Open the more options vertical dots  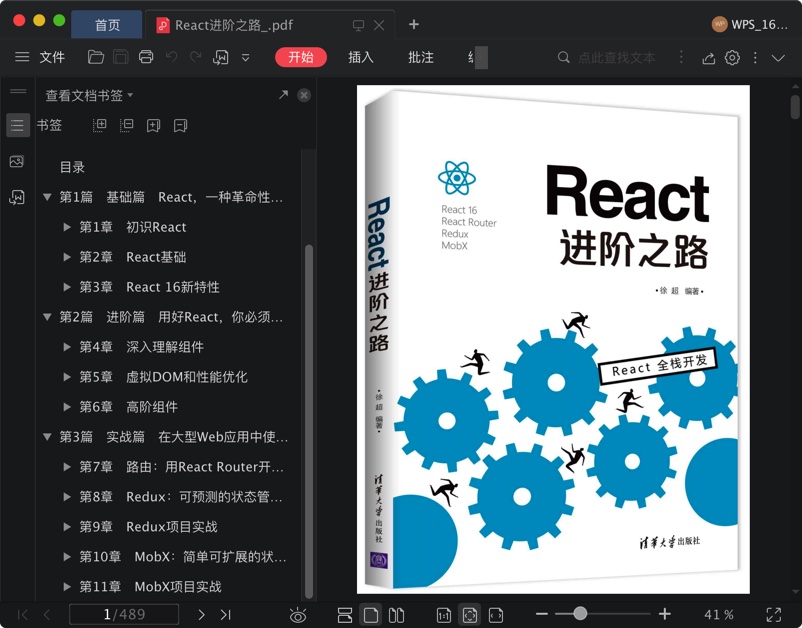pos(755,57)
